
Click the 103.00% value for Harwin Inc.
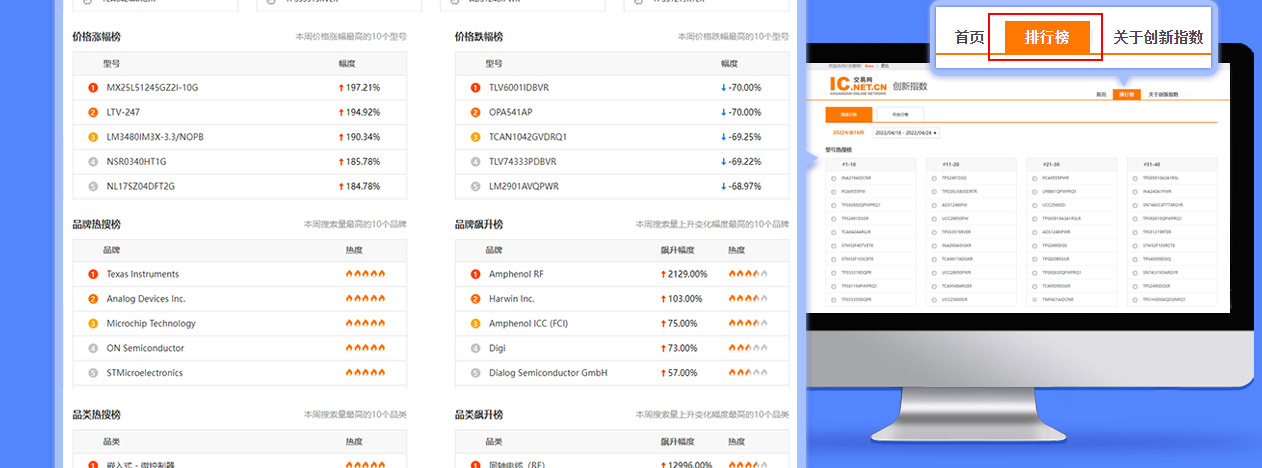click(x=685, y=299)
